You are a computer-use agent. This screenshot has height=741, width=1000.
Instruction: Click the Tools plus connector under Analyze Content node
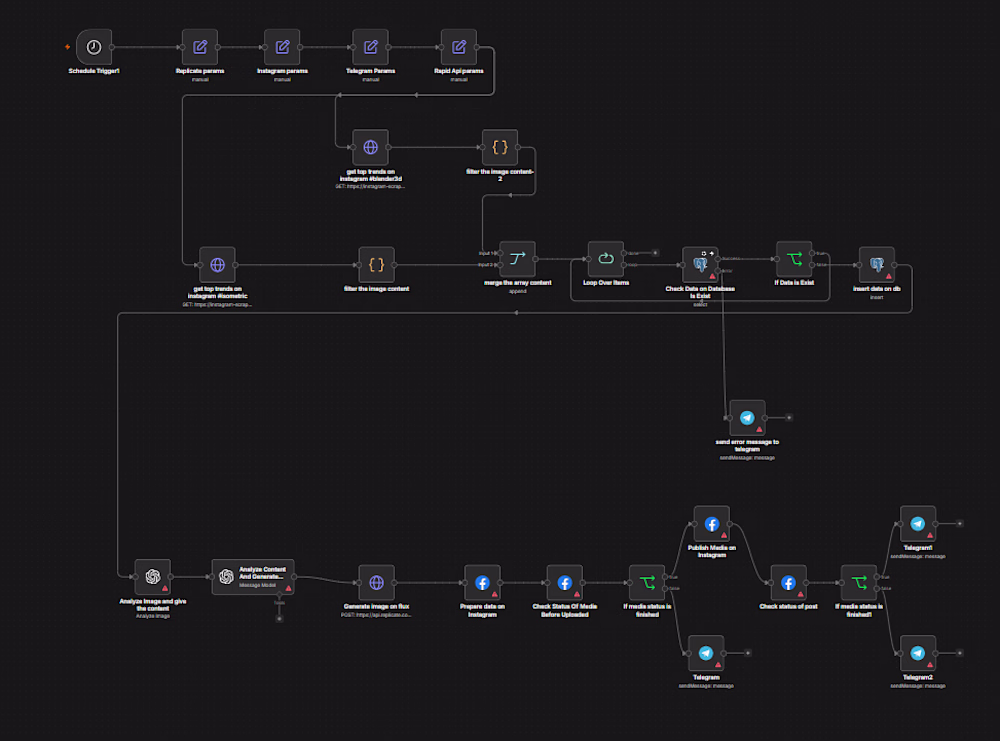click(279, 618)
